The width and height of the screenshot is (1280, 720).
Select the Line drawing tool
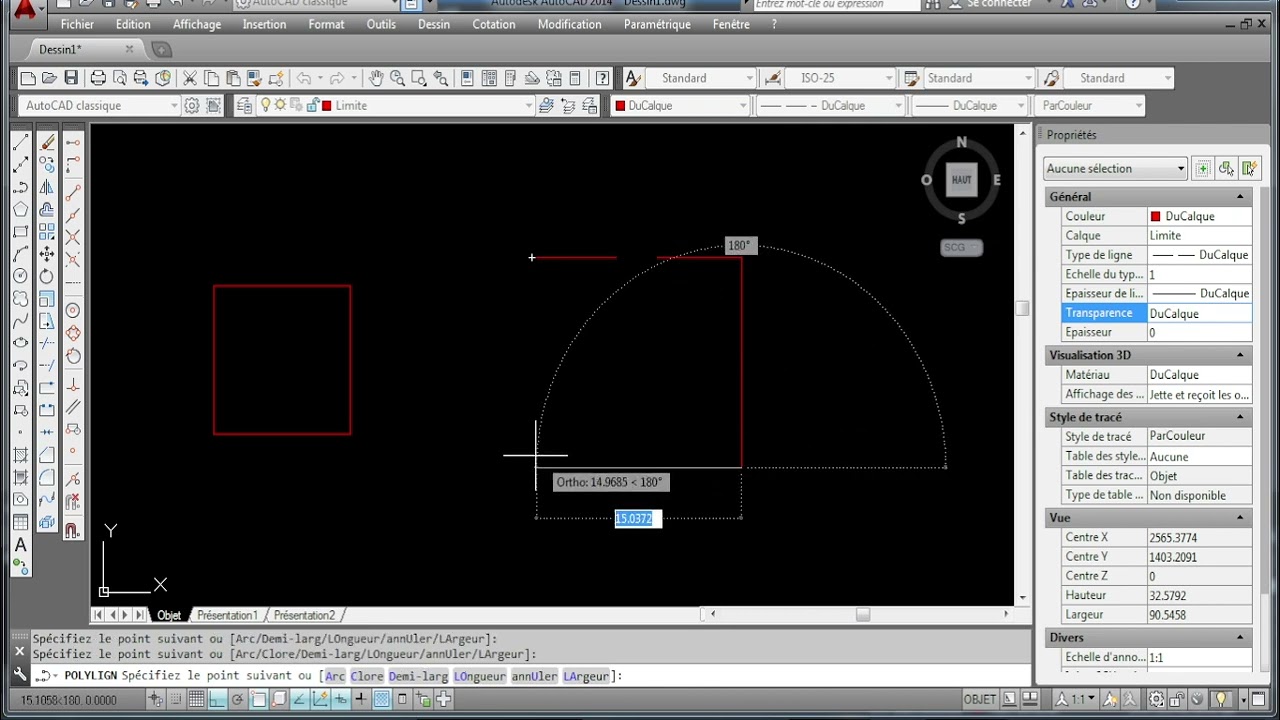coord(20,143)
